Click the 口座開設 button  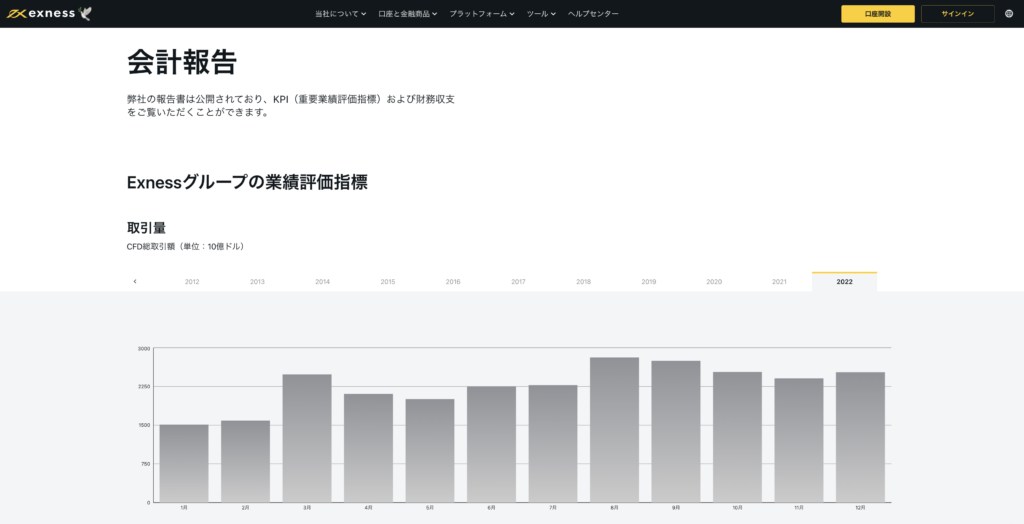pyautogui.click(x=878, y=14)
